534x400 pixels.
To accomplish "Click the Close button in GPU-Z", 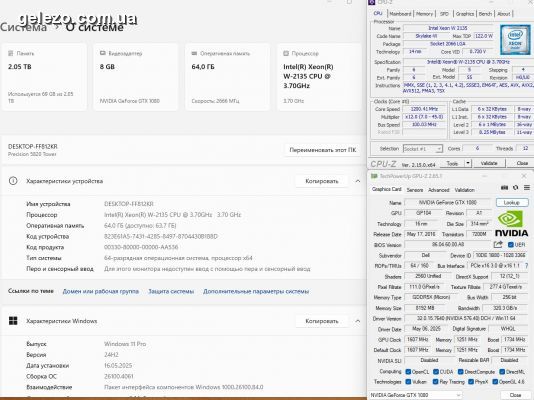I will point(515,395).
